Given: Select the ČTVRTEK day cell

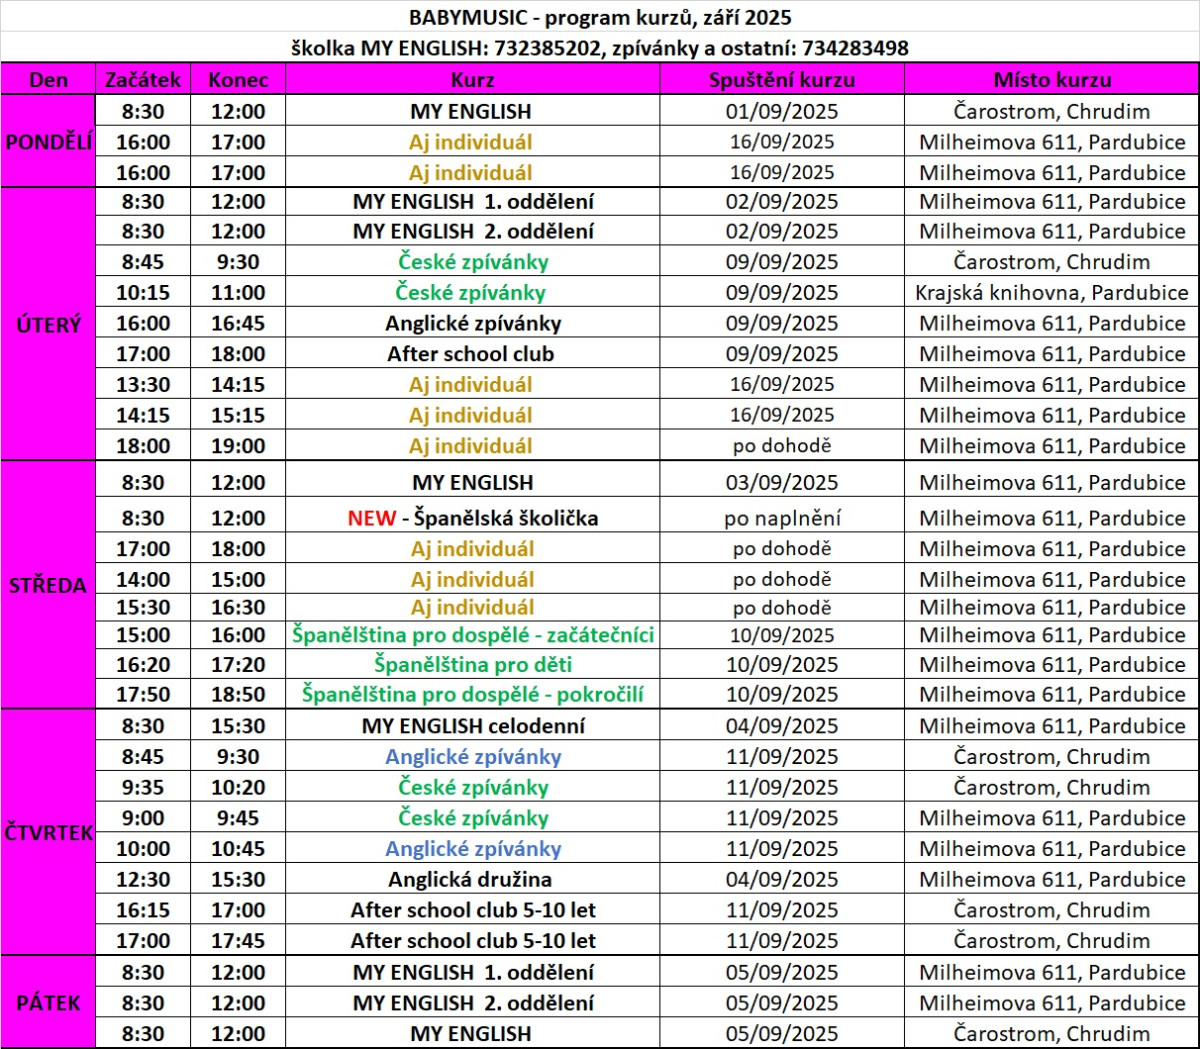Looking at the screenshot, I should [x=48, y=833].
